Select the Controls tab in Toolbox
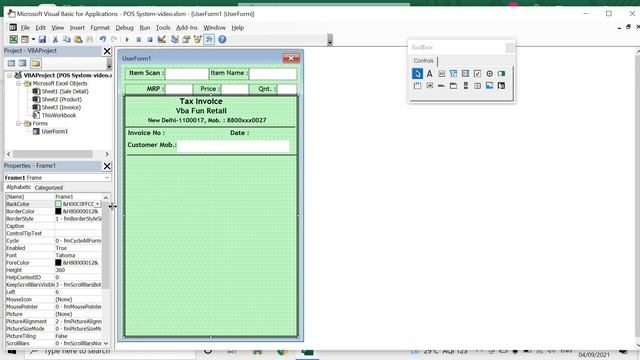Viewport: 640px width, 360px height. (x=424, y=61)
